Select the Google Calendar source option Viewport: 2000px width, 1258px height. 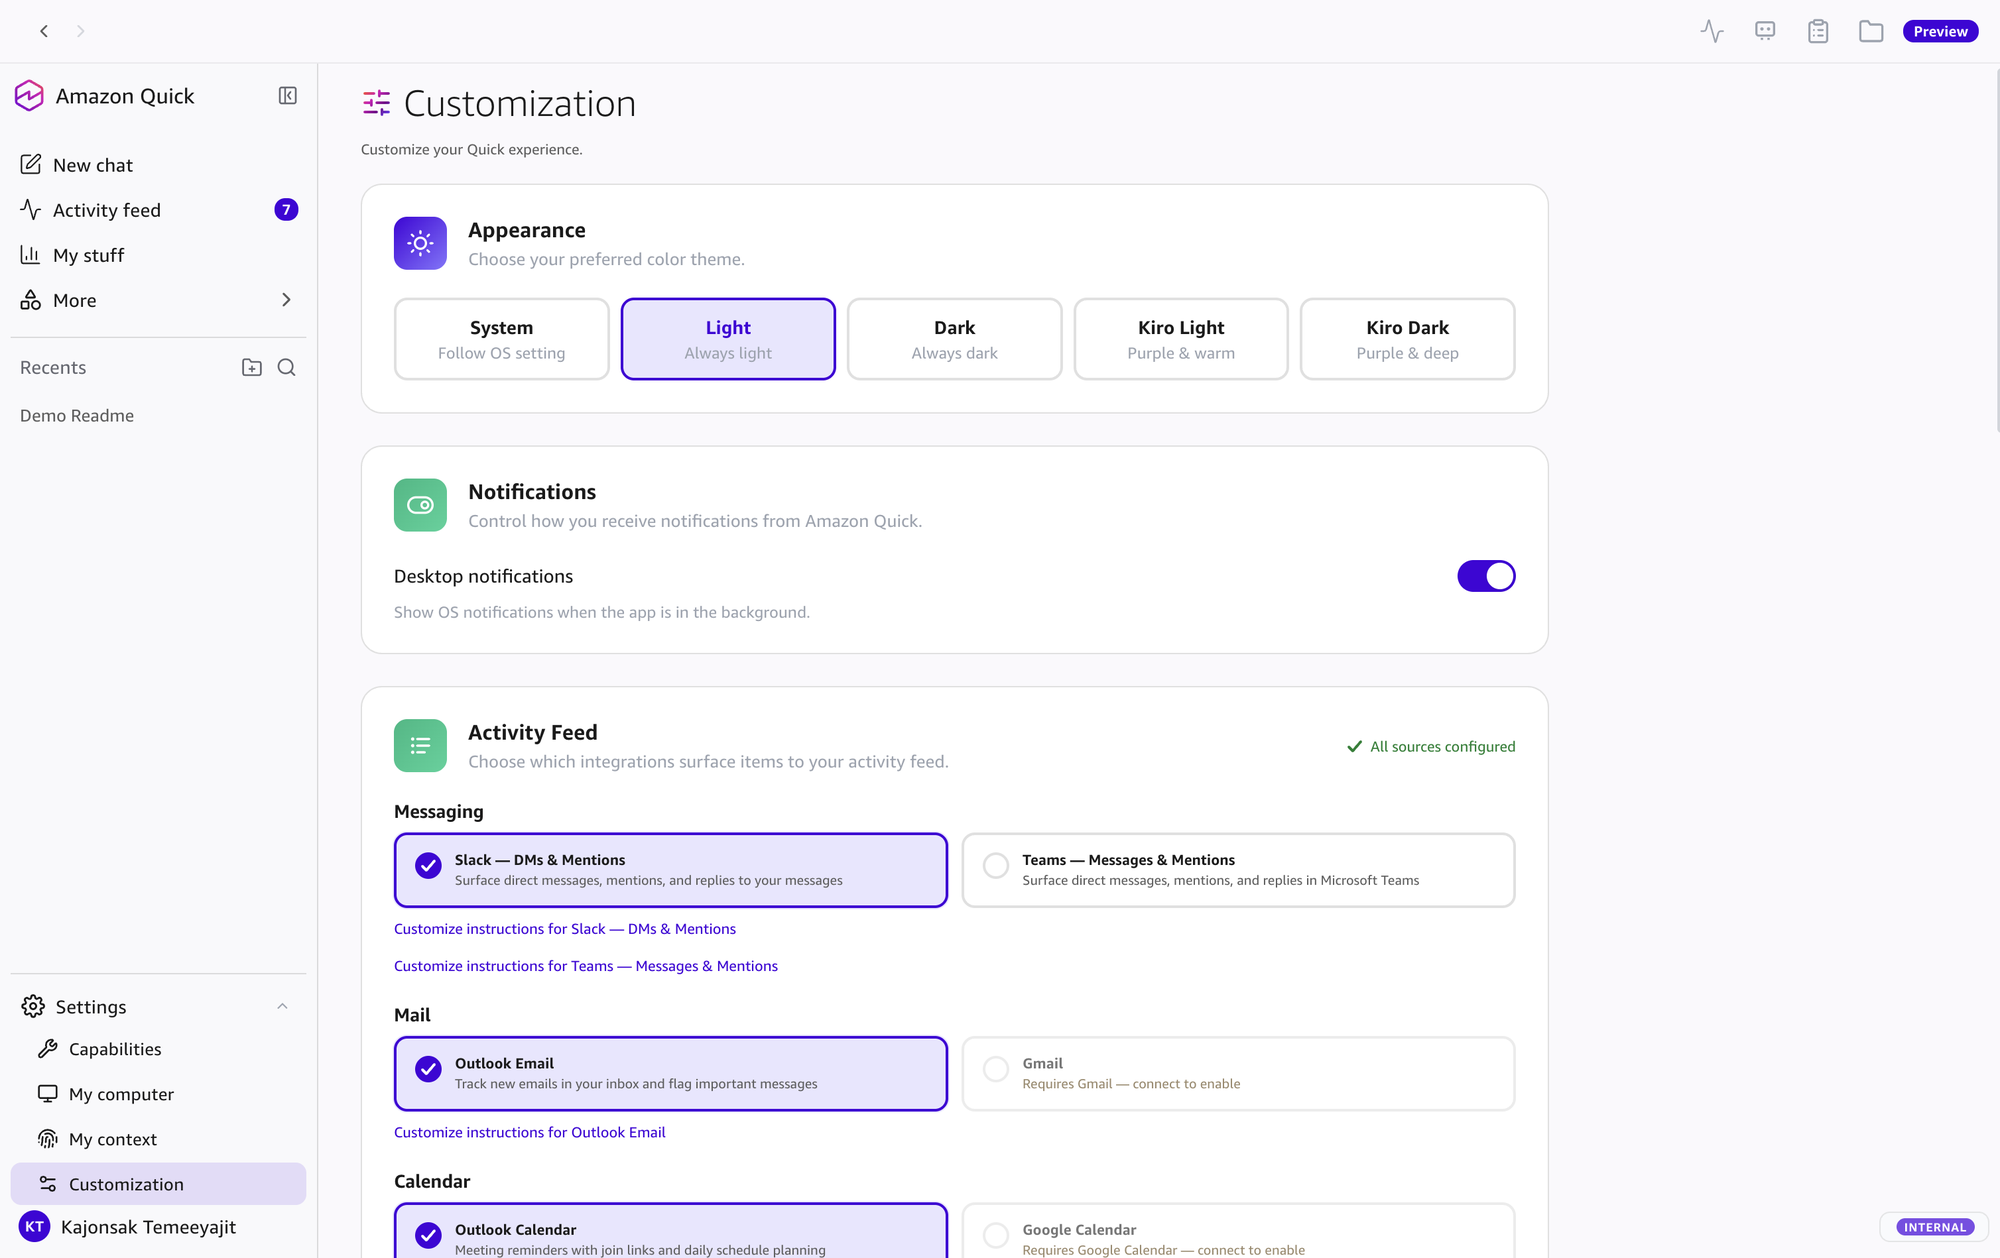1238,1231
